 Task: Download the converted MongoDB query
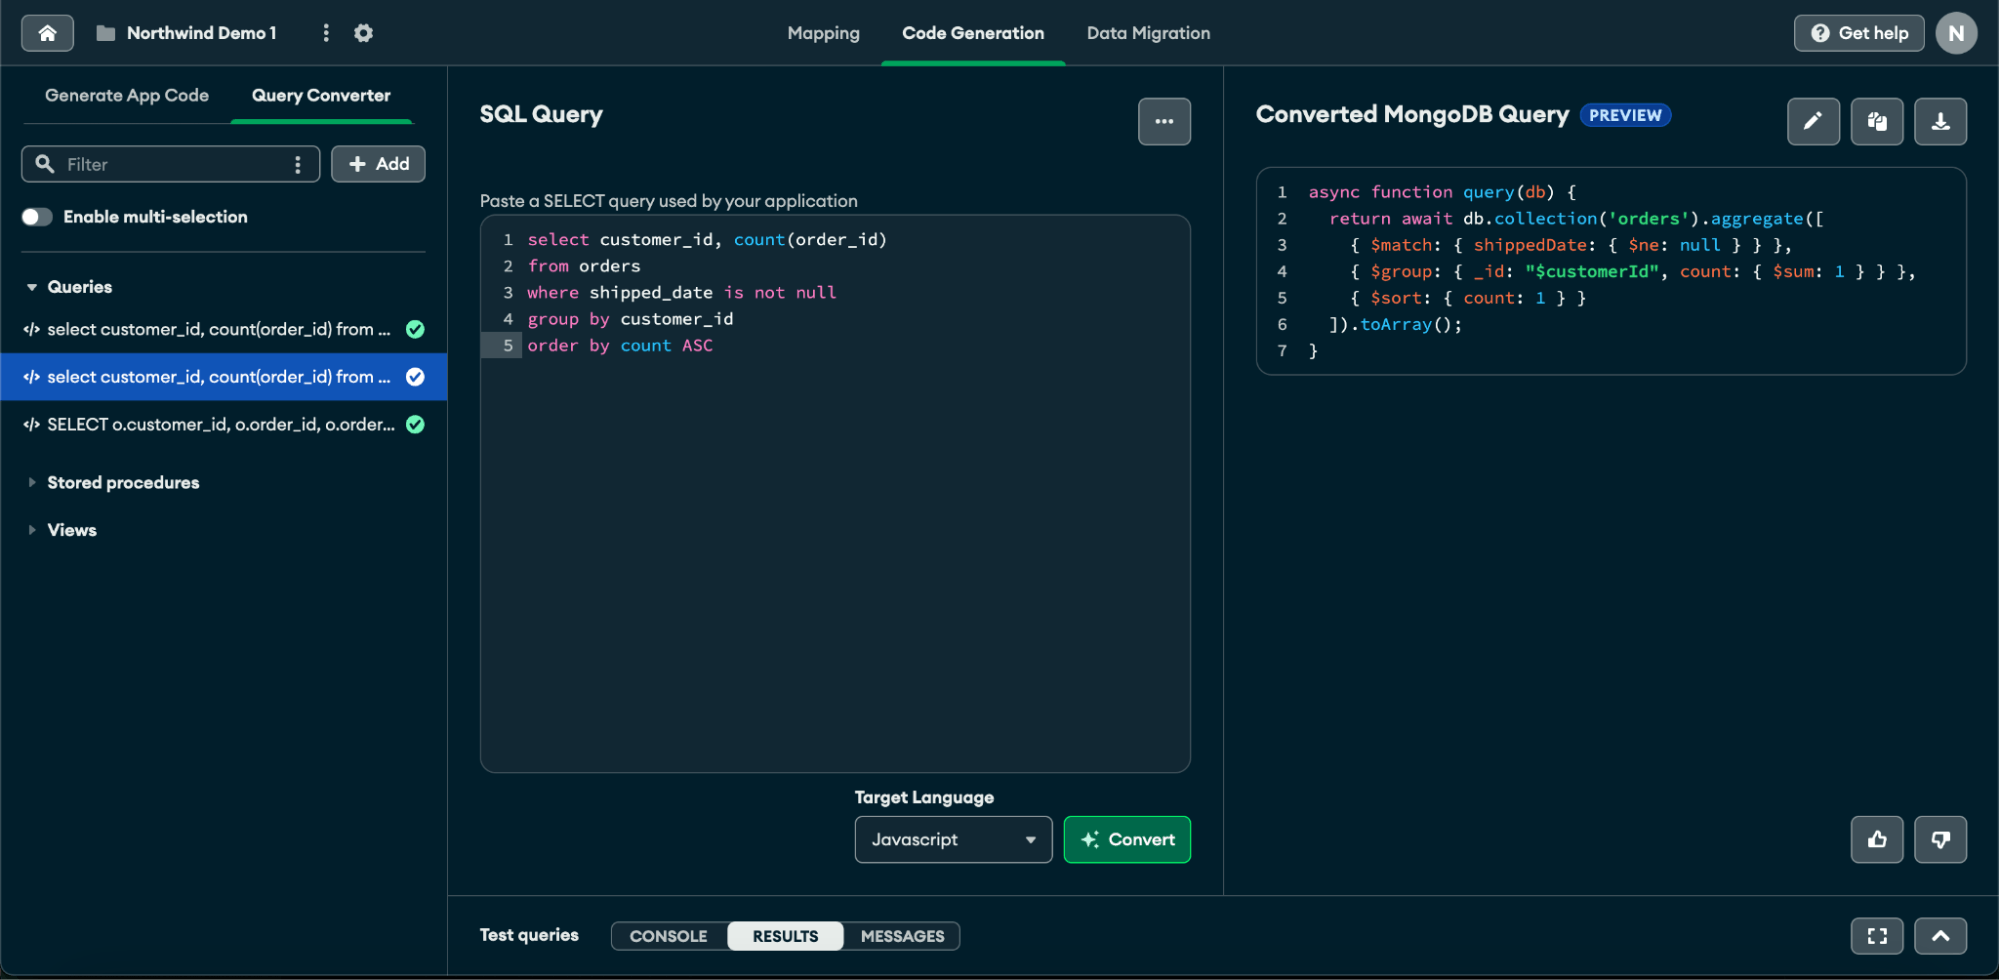pos(1940,121)
